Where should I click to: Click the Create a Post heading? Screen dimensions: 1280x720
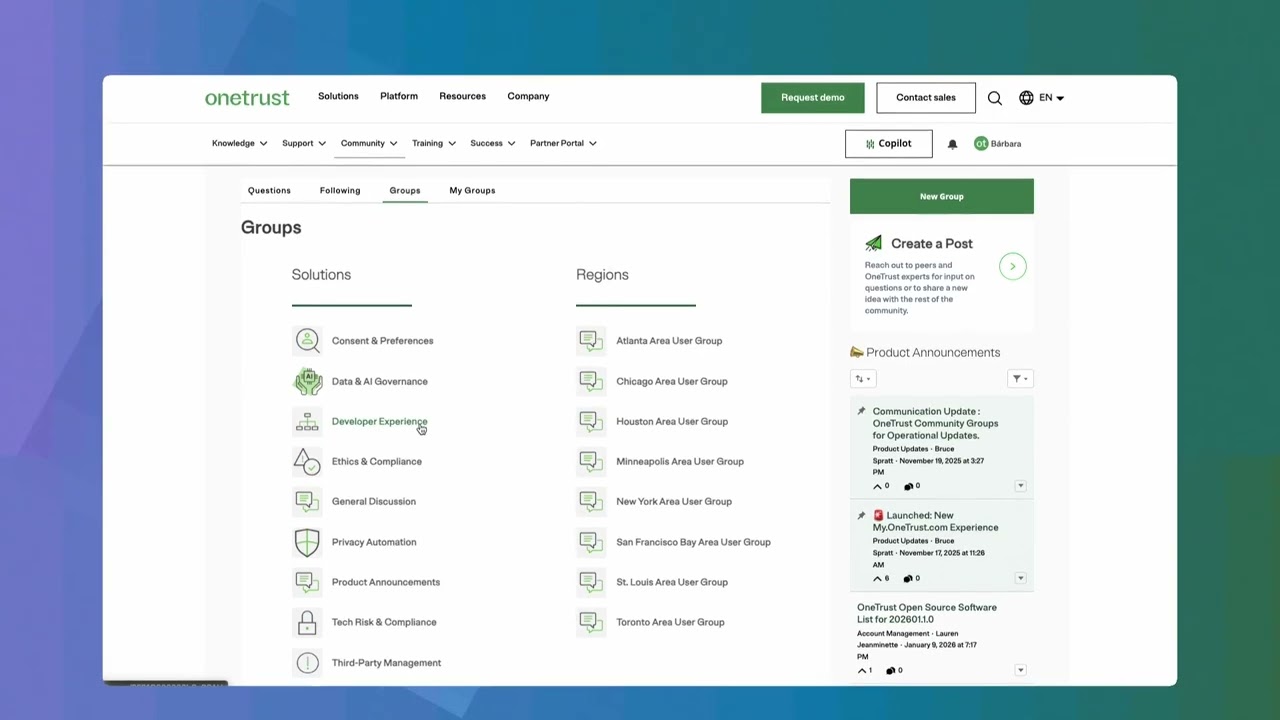pos(932,244)
